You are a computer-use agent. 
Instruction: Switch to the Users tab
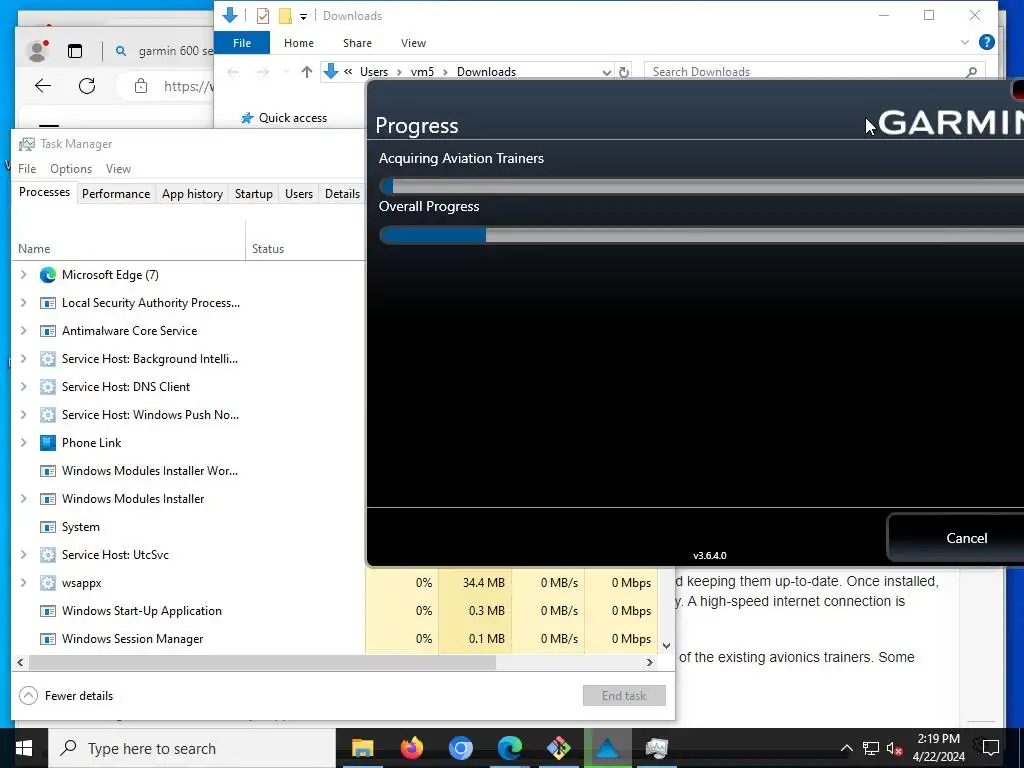click(x=298, y=194)
